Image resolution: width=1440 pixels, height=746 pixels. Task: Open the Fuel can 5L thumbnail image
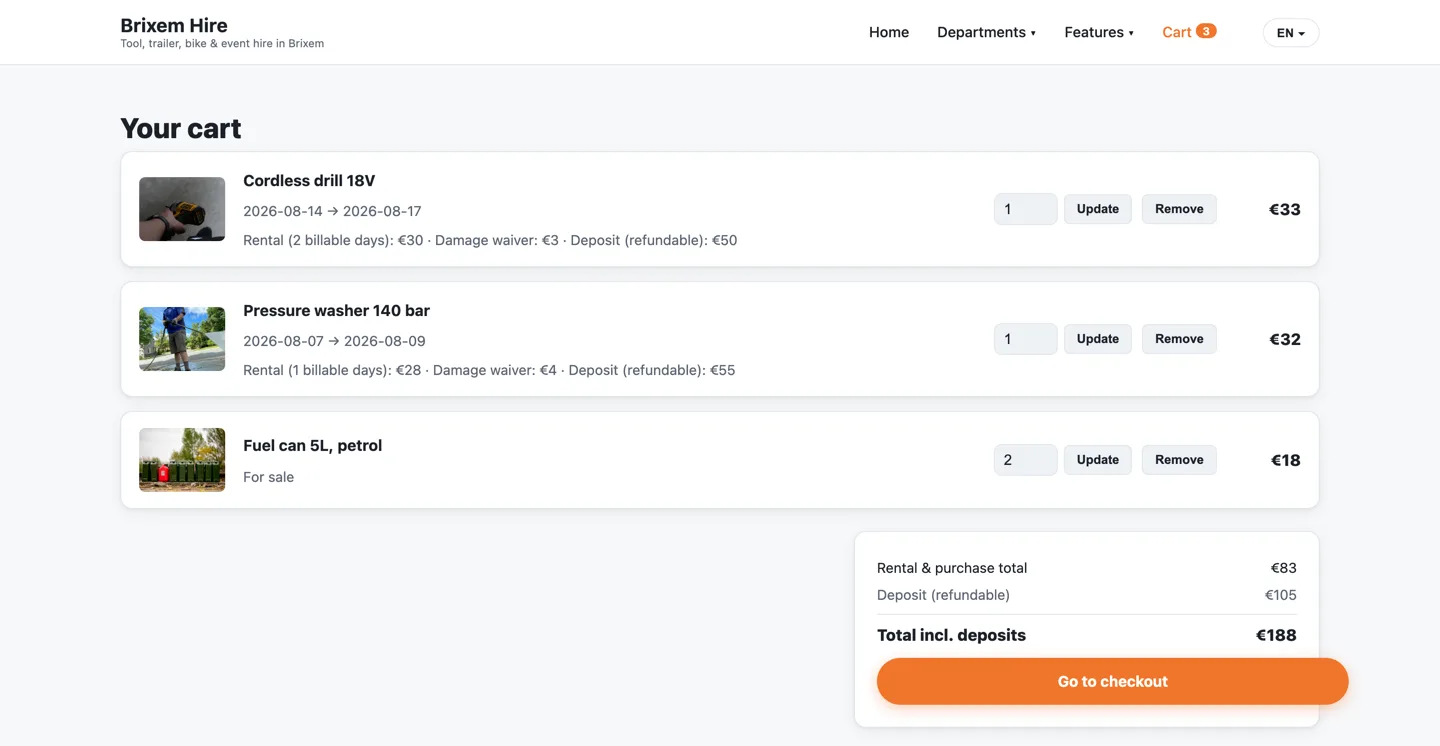(182, 460)
